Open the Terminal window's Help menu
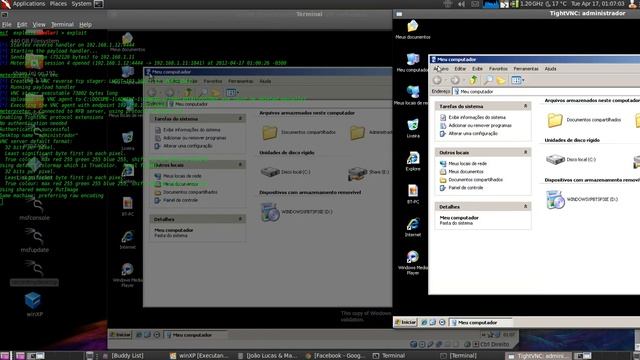640x360 pixels. coord(85,24)
